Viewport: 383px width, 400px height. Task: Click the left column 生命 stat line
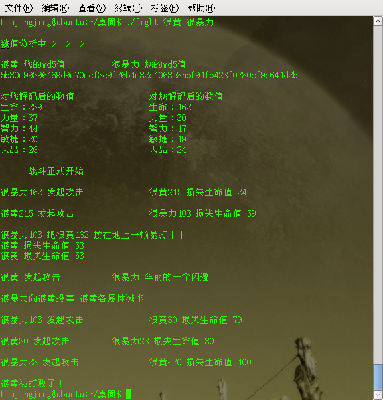21,107
